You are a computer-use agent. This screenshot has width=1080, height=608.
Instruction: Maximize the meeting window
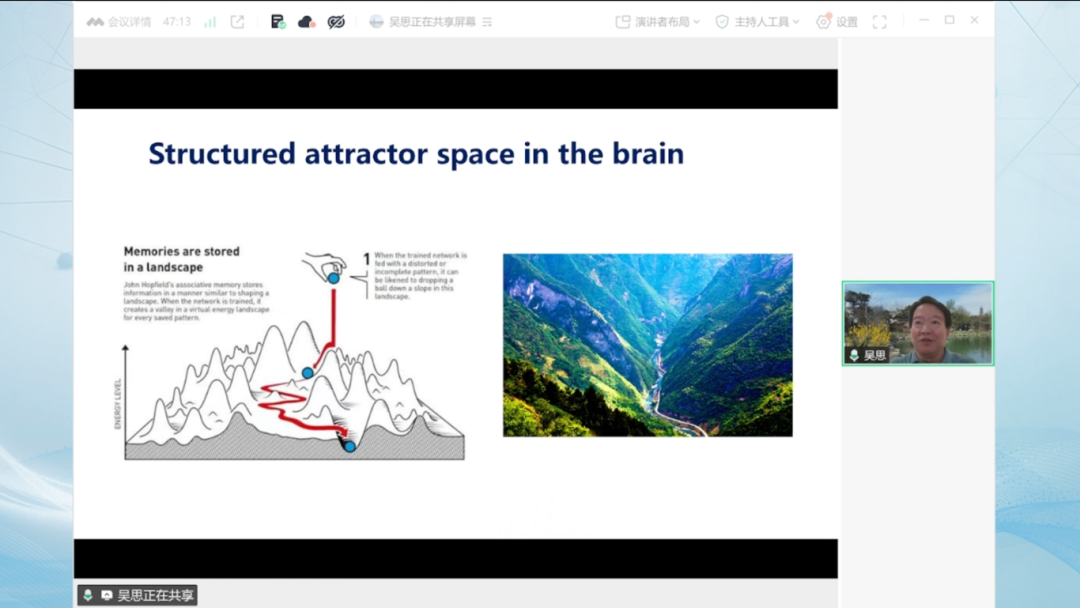coord(950,21)
